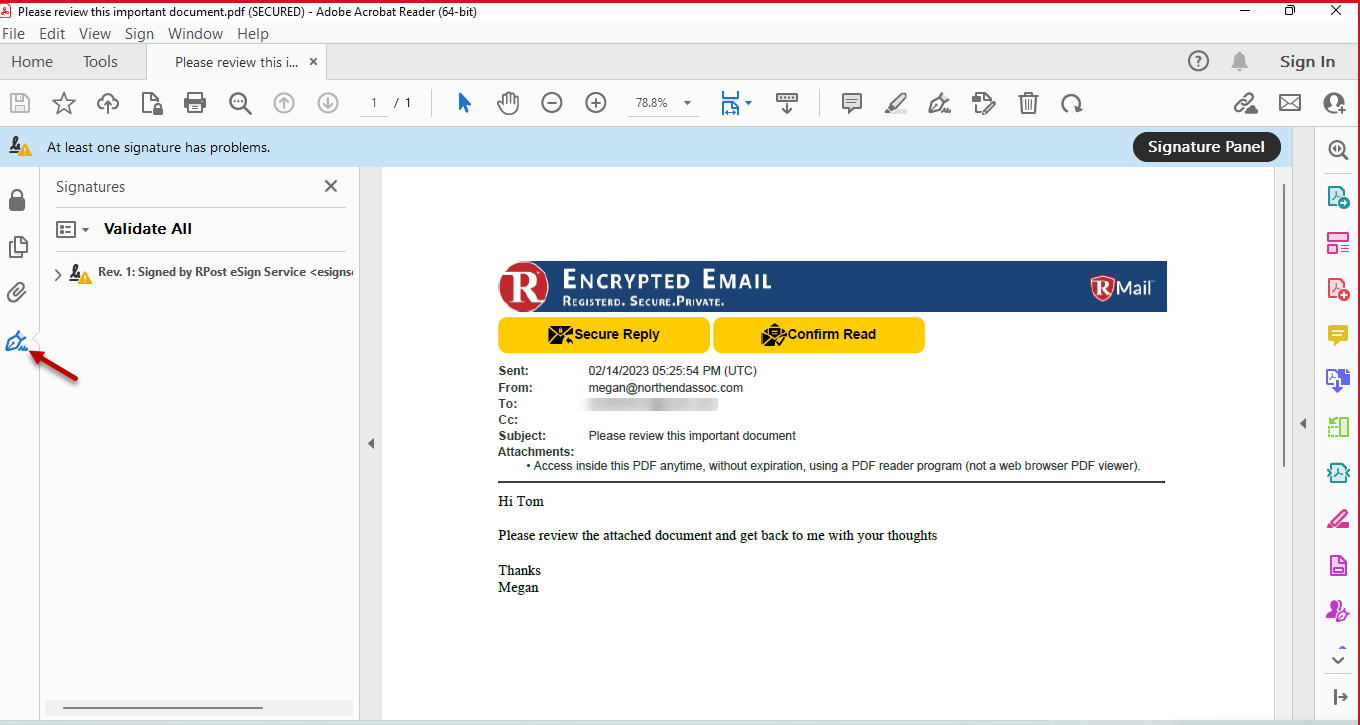Viewport: 1360px width, 725px height.
Task: Click the sender address megan@northendassoc.com
Action: pos(666,388)
